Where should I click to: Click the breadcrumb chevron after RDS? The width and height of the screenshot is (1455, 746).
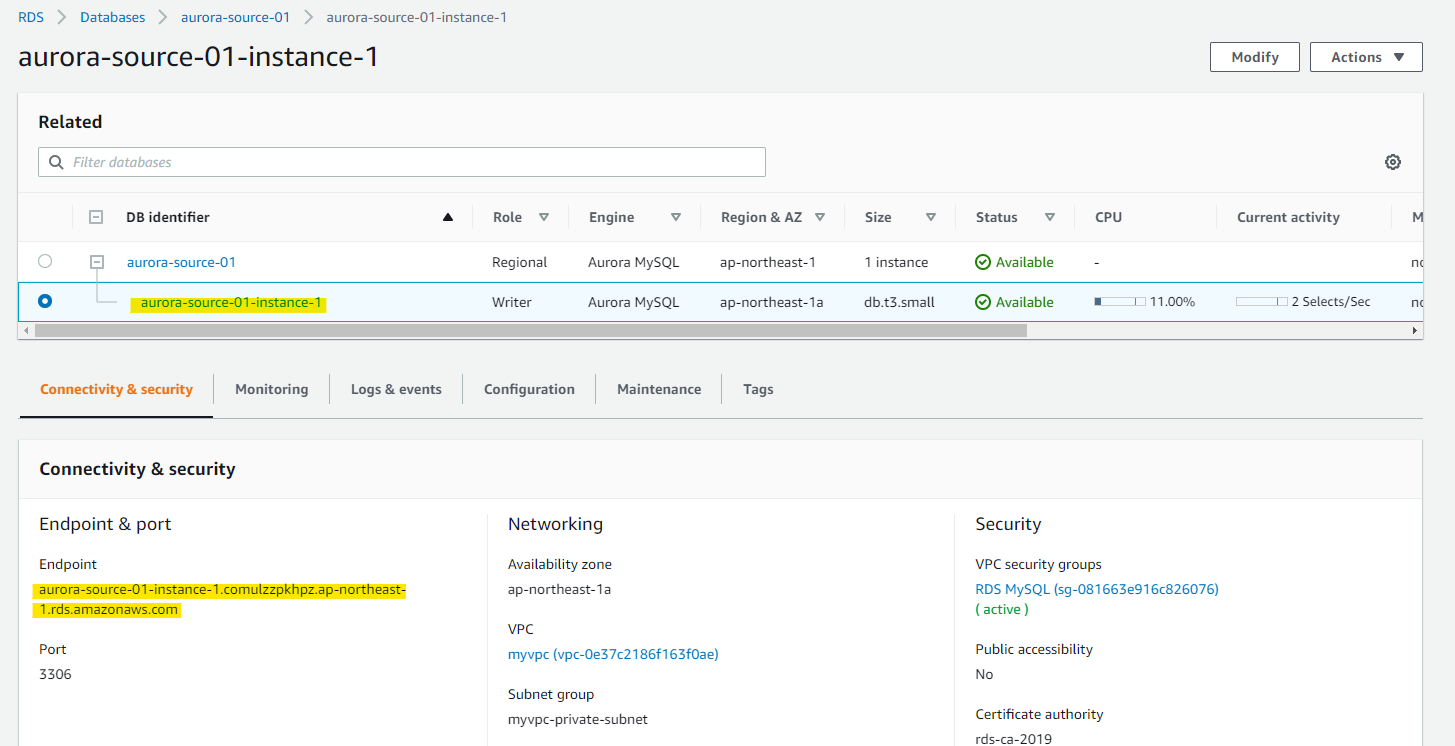(x=62, y=17)
